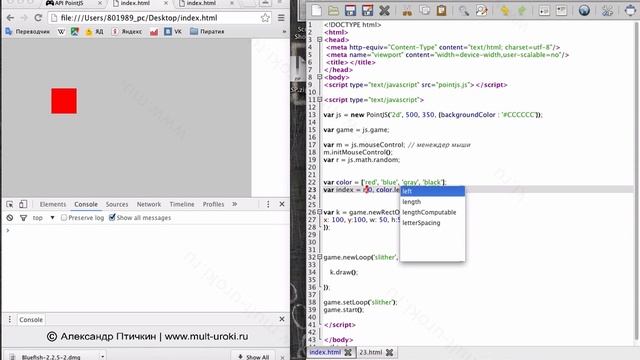
Task: Open the Sources tab in DevTools
Action: click(117, 204)
